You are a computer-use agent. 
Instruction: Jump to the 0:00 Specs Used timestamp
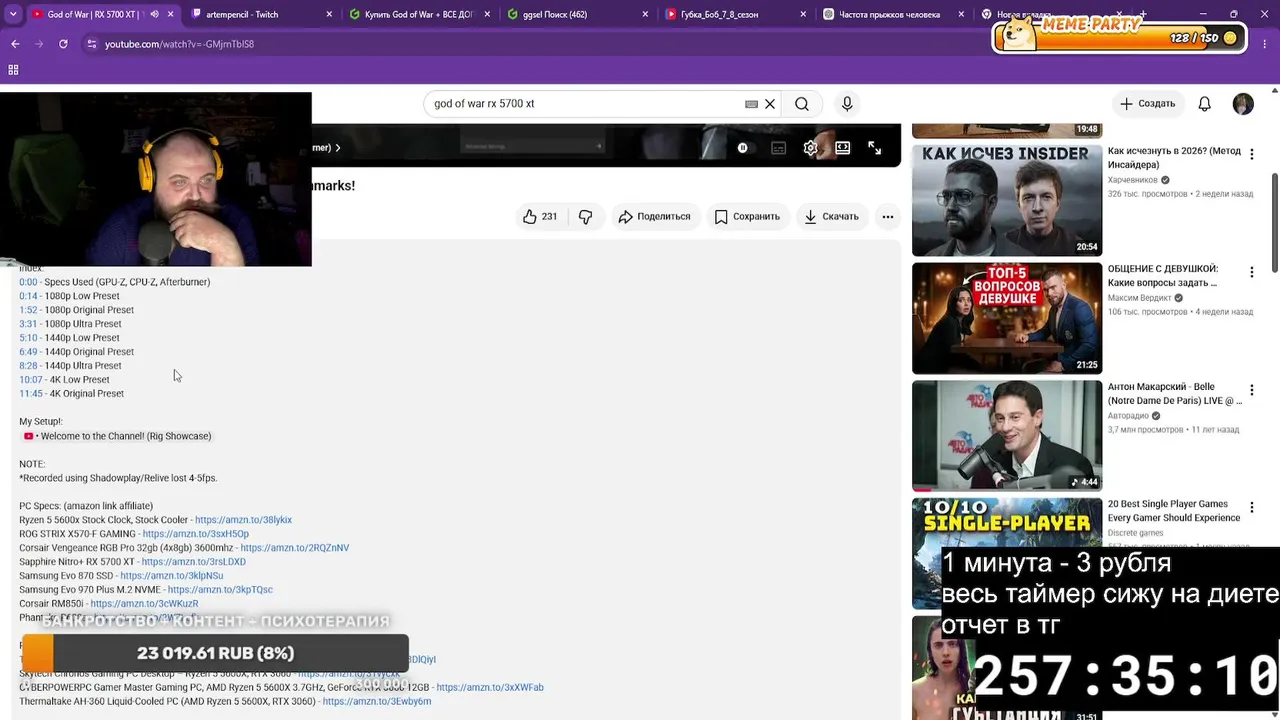tap(28, 282)
